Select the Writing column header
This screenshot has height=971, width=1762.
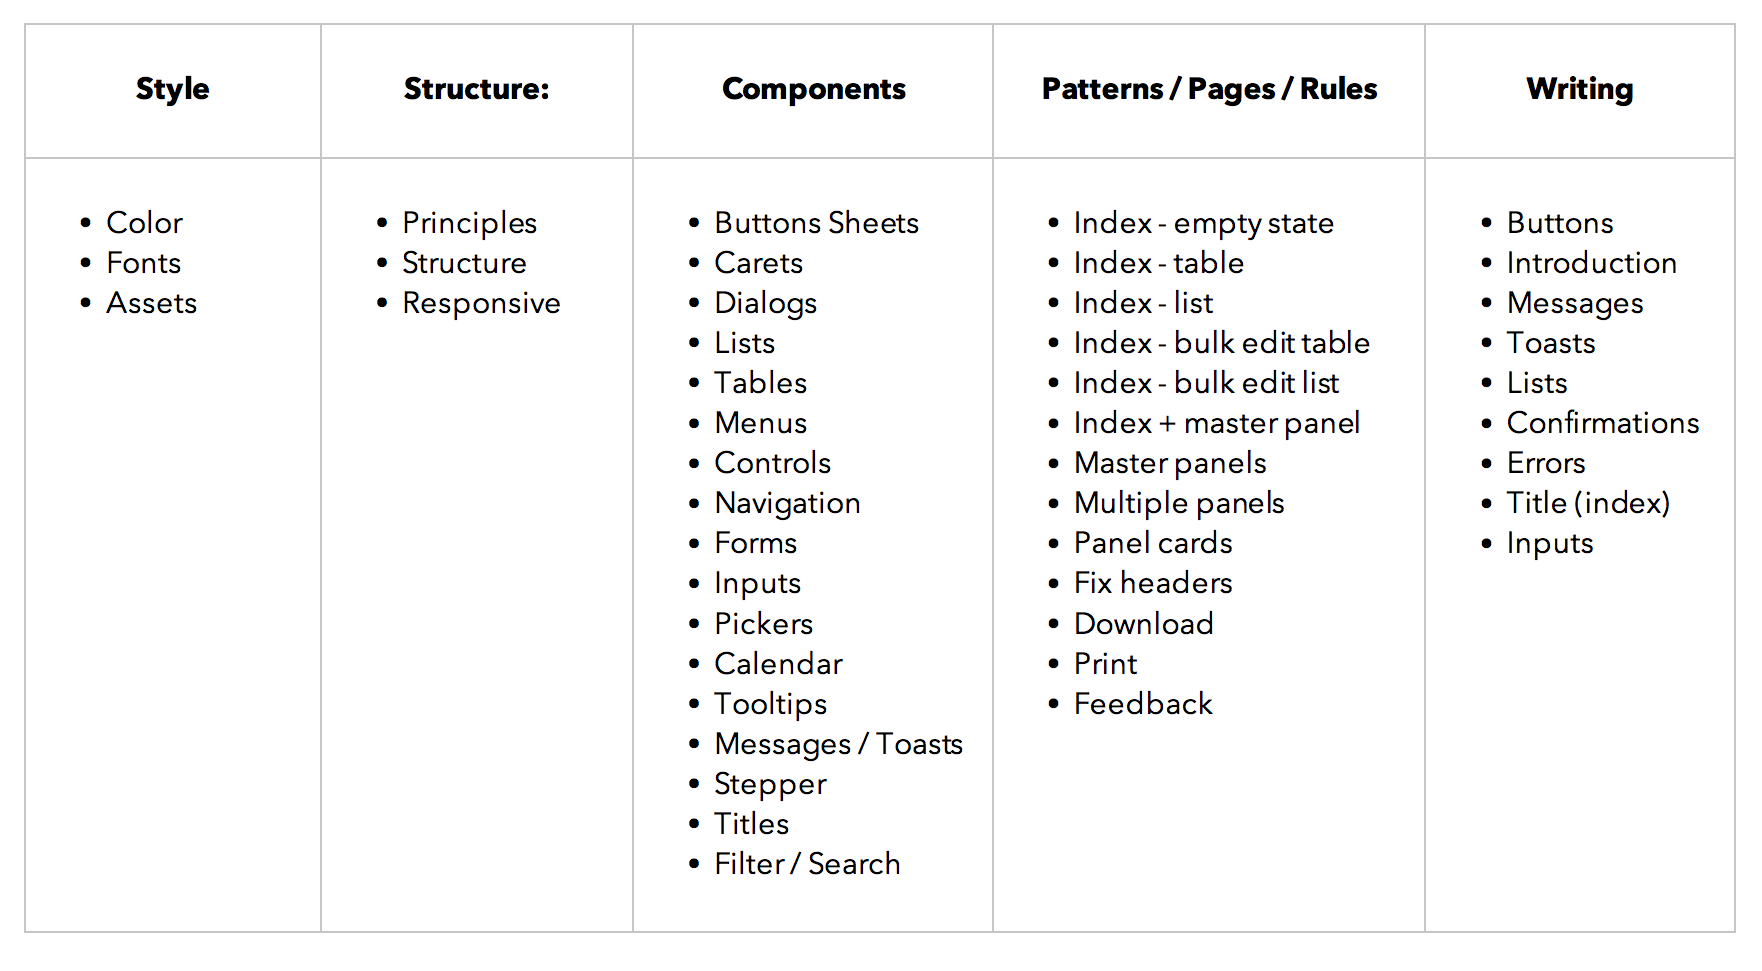pos(1579,89)
